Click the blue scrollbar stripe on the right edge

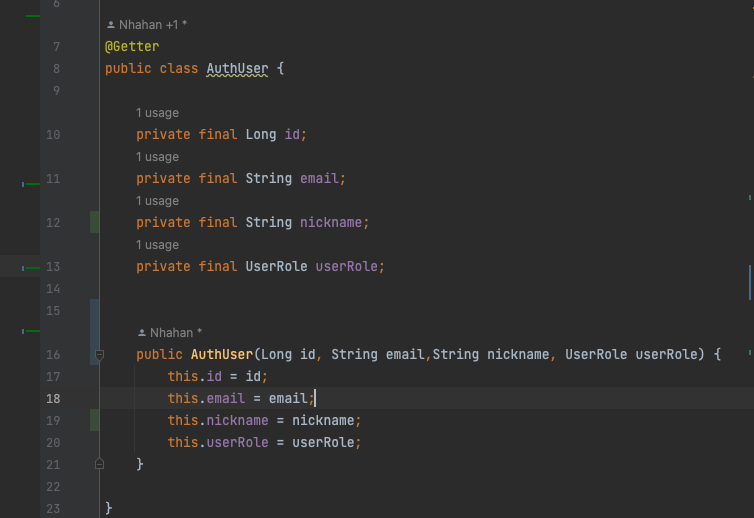coord(750,282)
